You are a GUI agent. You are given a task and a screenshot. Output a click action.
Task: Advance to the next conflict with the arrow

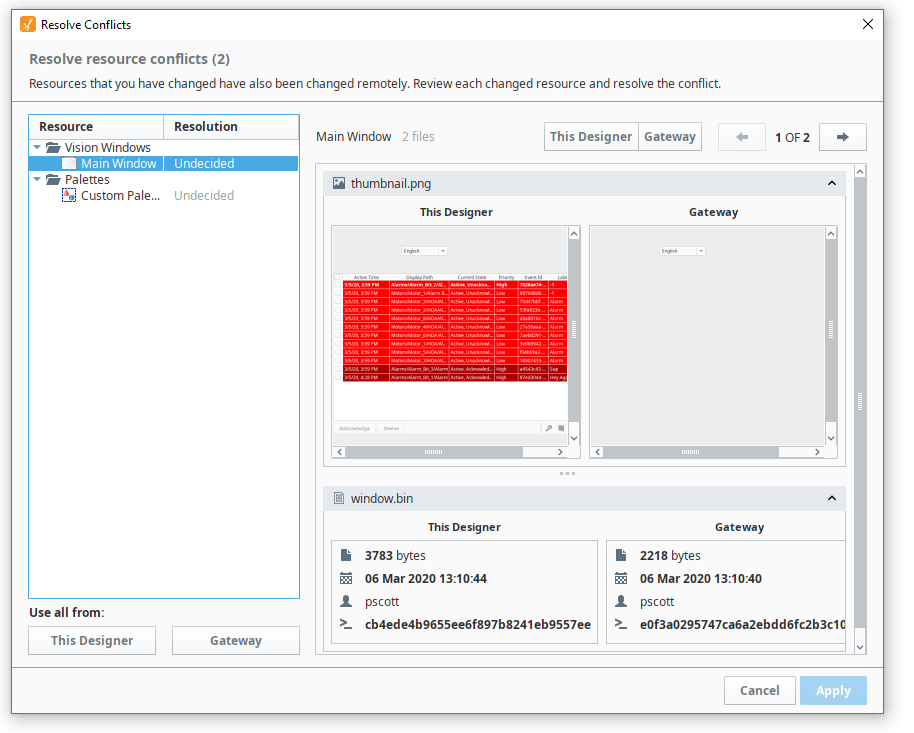click(x=843, y=137)
